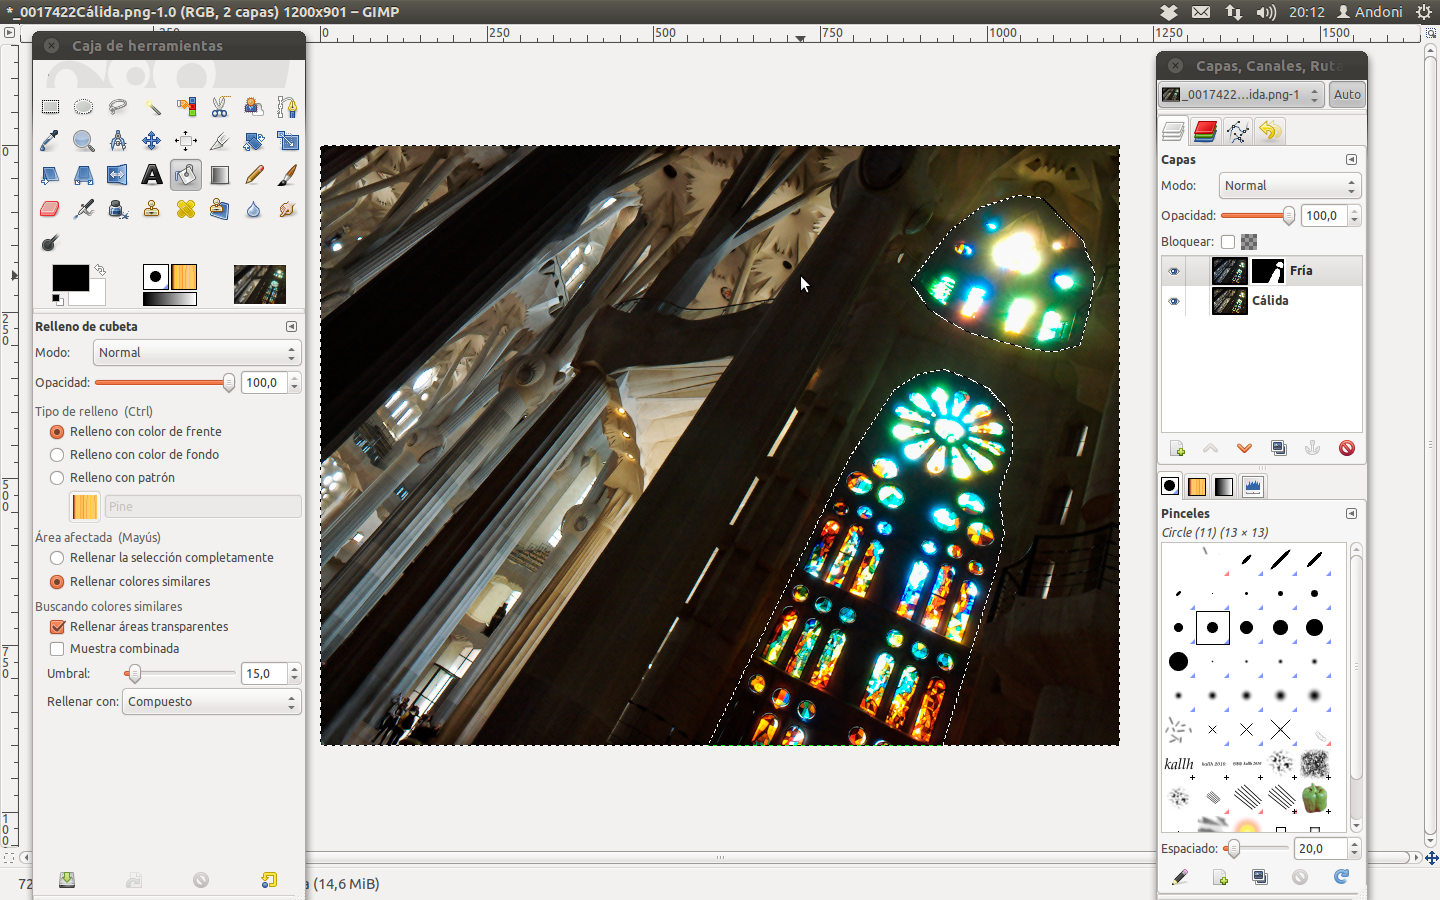
Task: Open the layer Modo Normal dropdown
Action: (1290, 186)
